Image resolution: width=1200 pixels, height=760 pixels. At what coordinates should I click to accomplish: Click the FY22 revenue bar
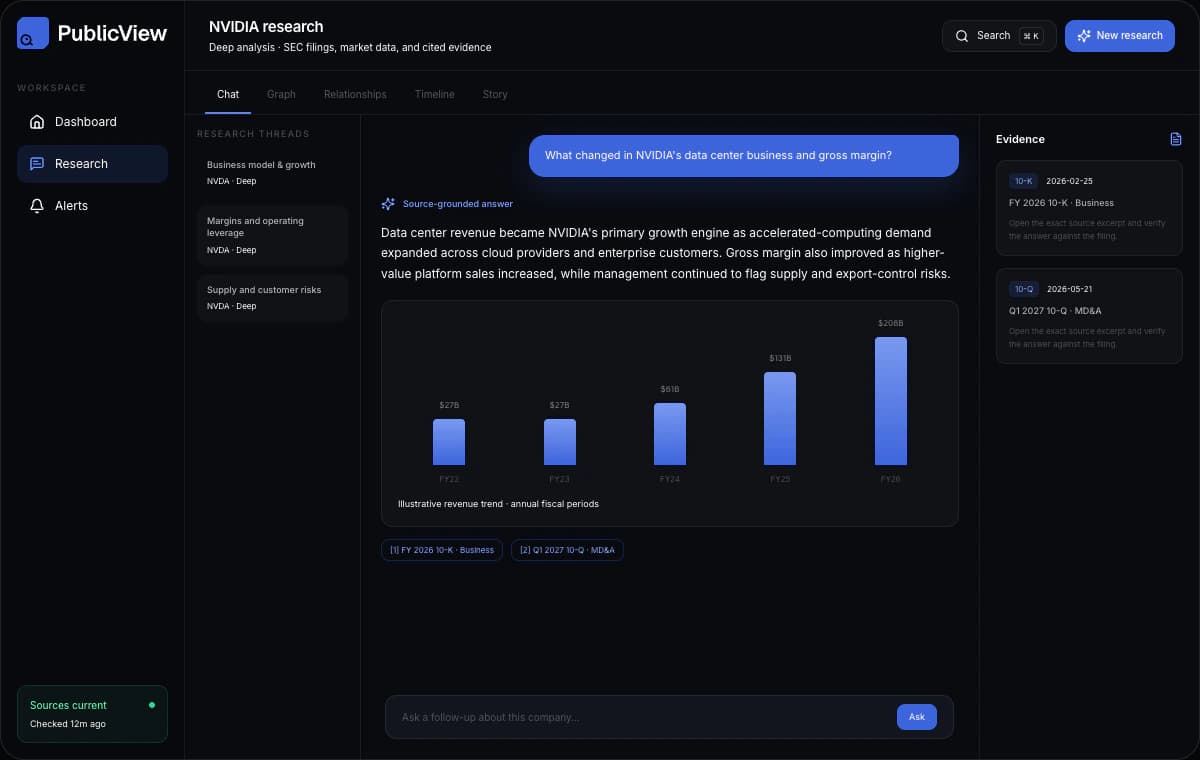(449, 442)
